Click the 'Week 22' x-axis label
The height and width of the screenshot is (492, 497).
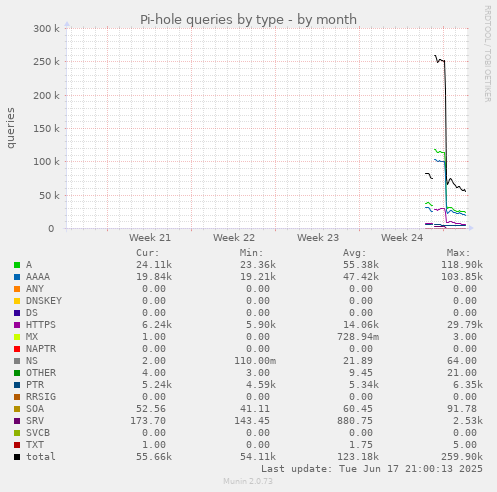click(x=234, y=238)
